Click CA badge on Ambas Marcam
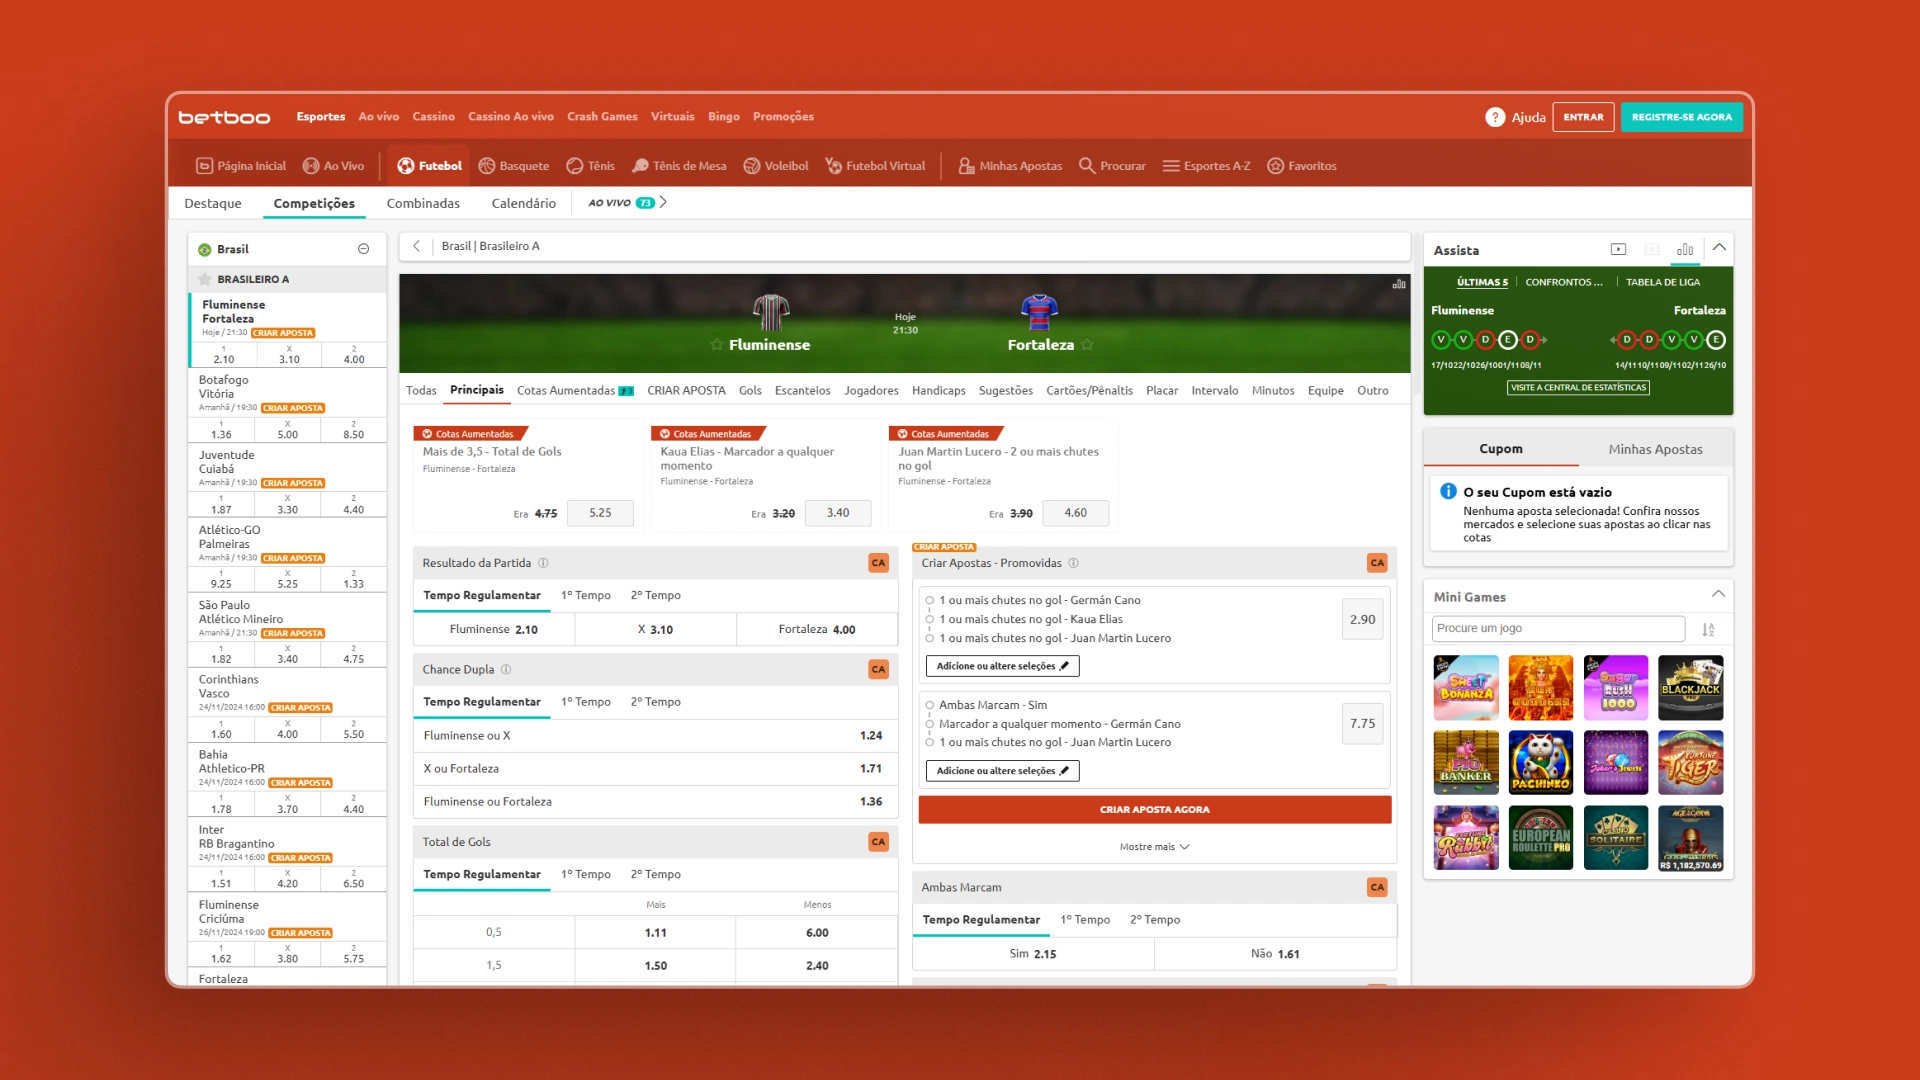 point(1377,887)
